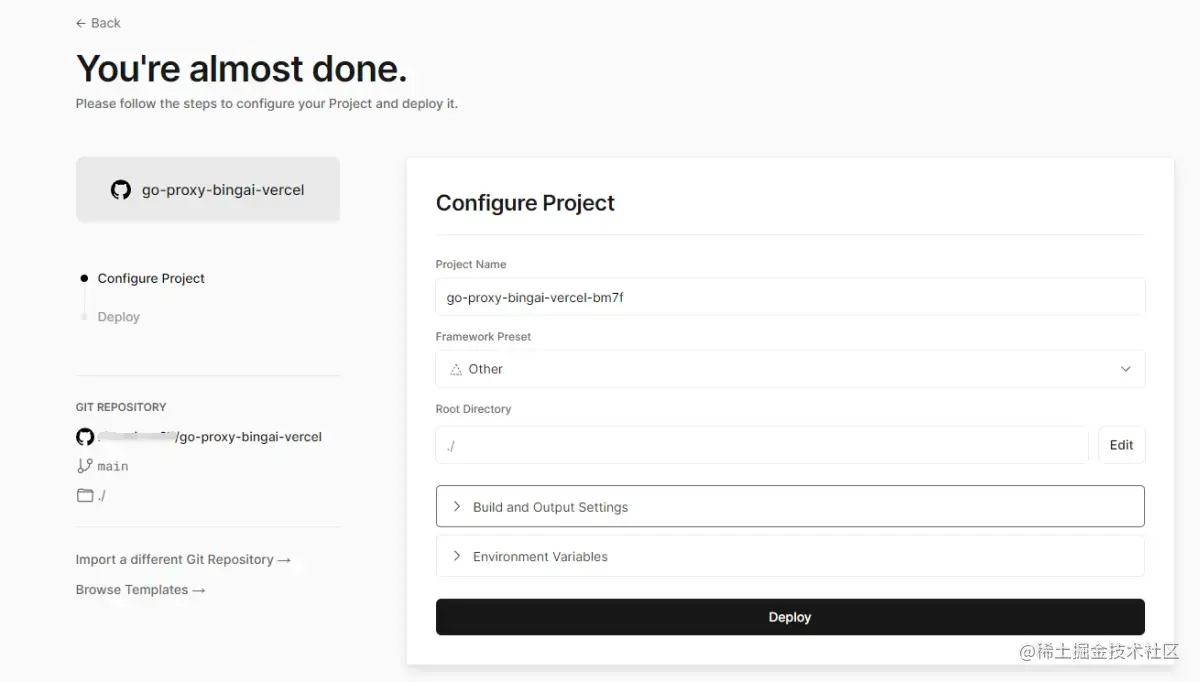
Task: Open the Framework Preset dropdown
Action: click(790, 369)
